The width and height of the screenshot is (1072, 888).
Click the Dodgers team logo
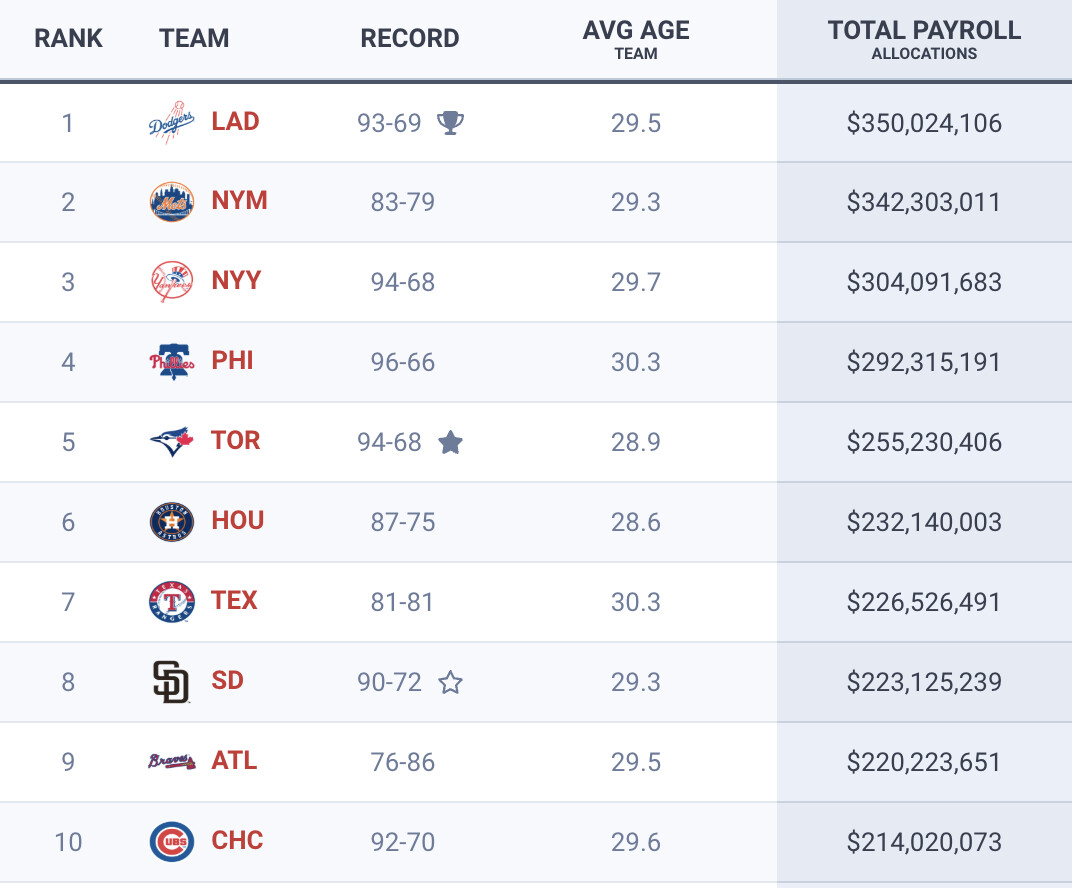click(171, 122)
